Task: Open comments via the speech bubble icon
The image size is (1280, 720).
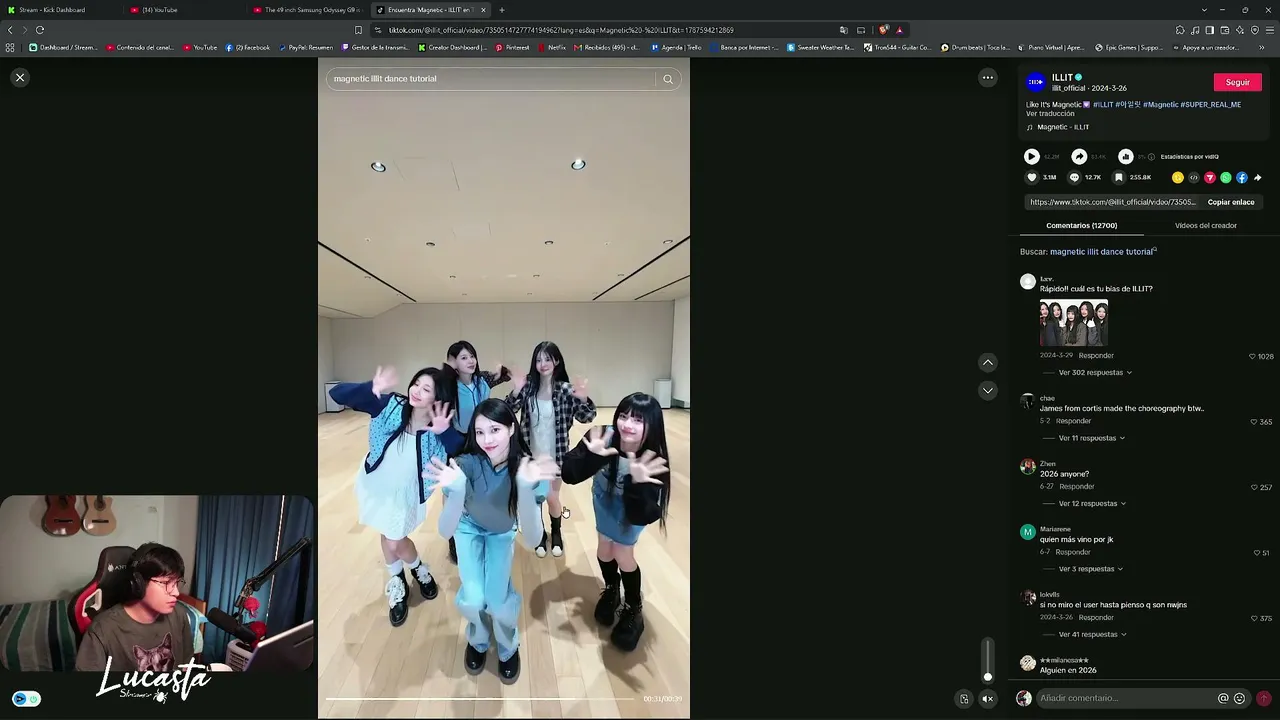Action: pos(1074,177)
